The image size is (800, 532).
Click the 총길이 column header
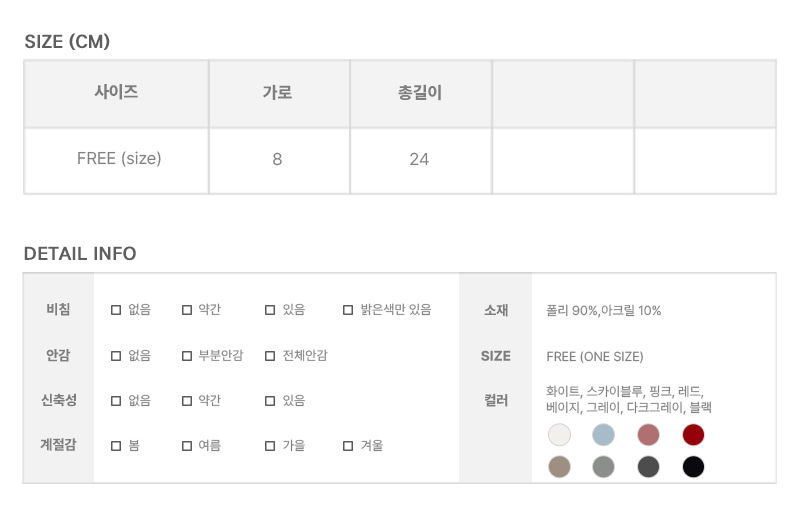click(x=420, y=93)
